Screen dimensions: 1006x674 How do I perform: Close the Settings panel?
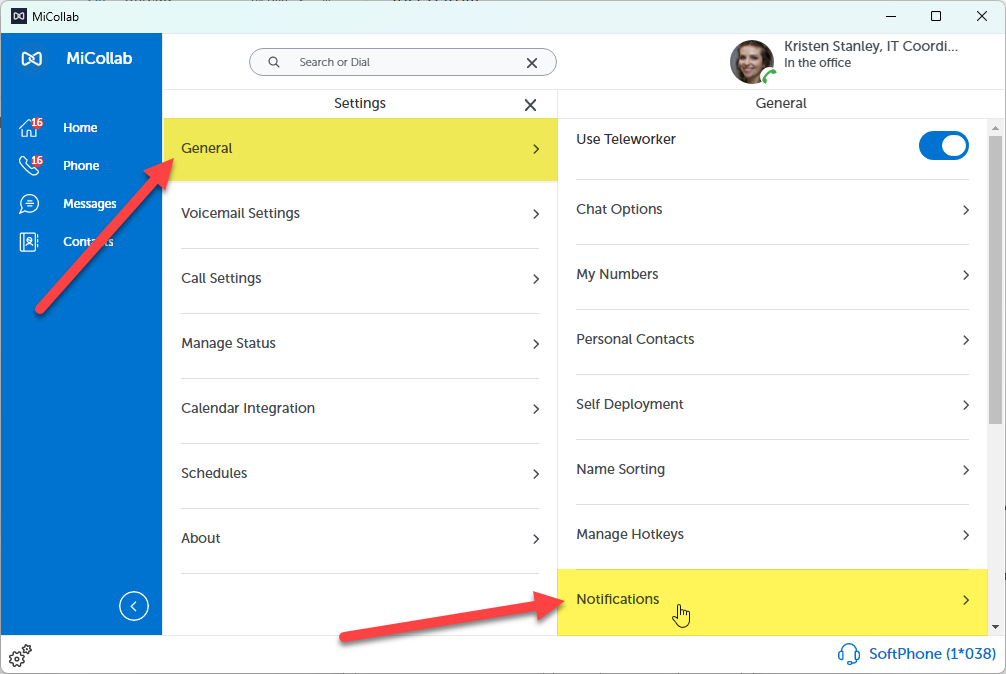click(530, 105)
